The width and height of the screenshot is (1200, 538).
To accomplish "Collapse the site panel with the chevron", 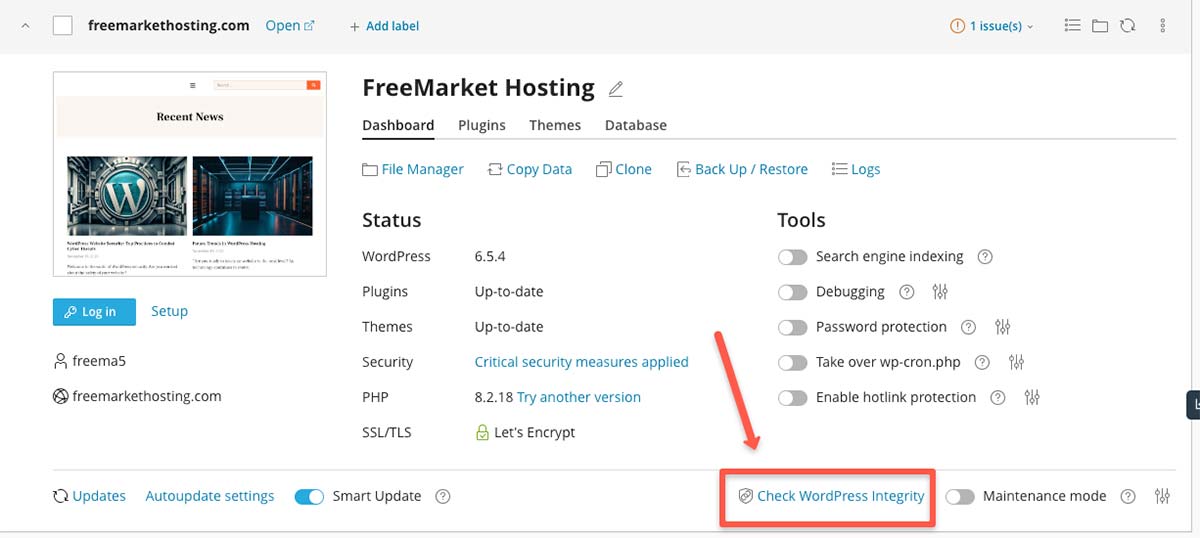I will pyautogui.click(x=25, y=26).
